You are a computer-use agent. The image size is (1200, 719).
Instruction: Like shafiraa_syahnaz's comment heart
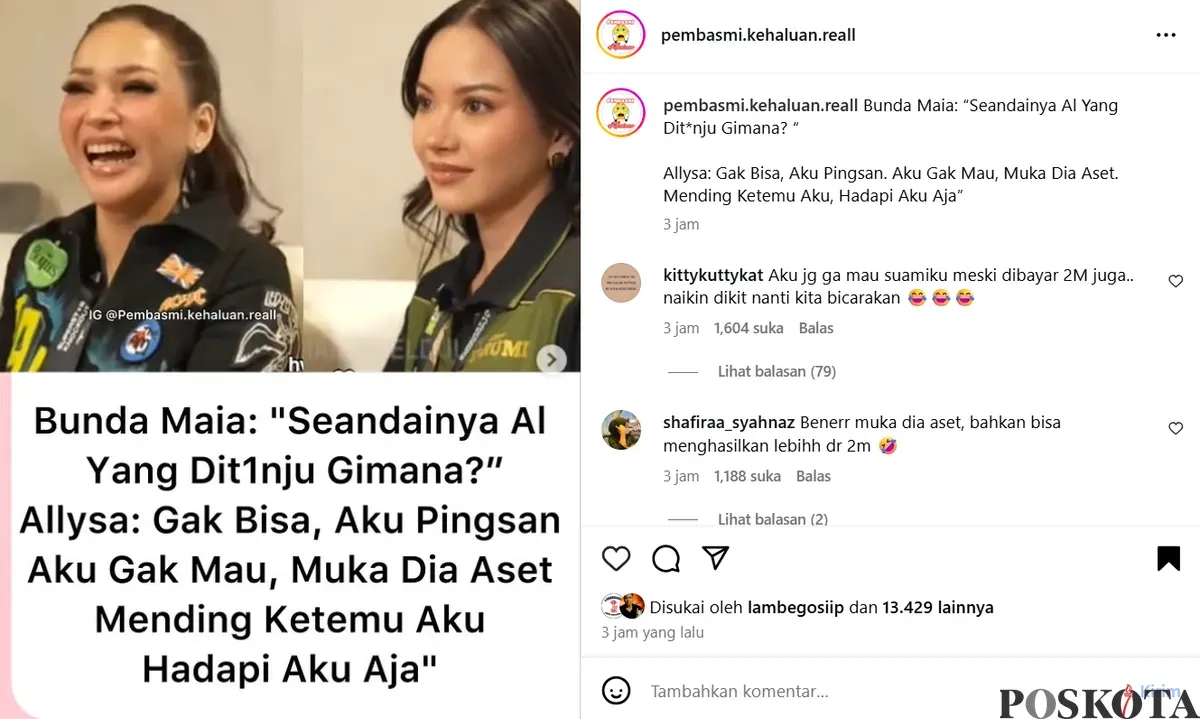(1176, 429)
